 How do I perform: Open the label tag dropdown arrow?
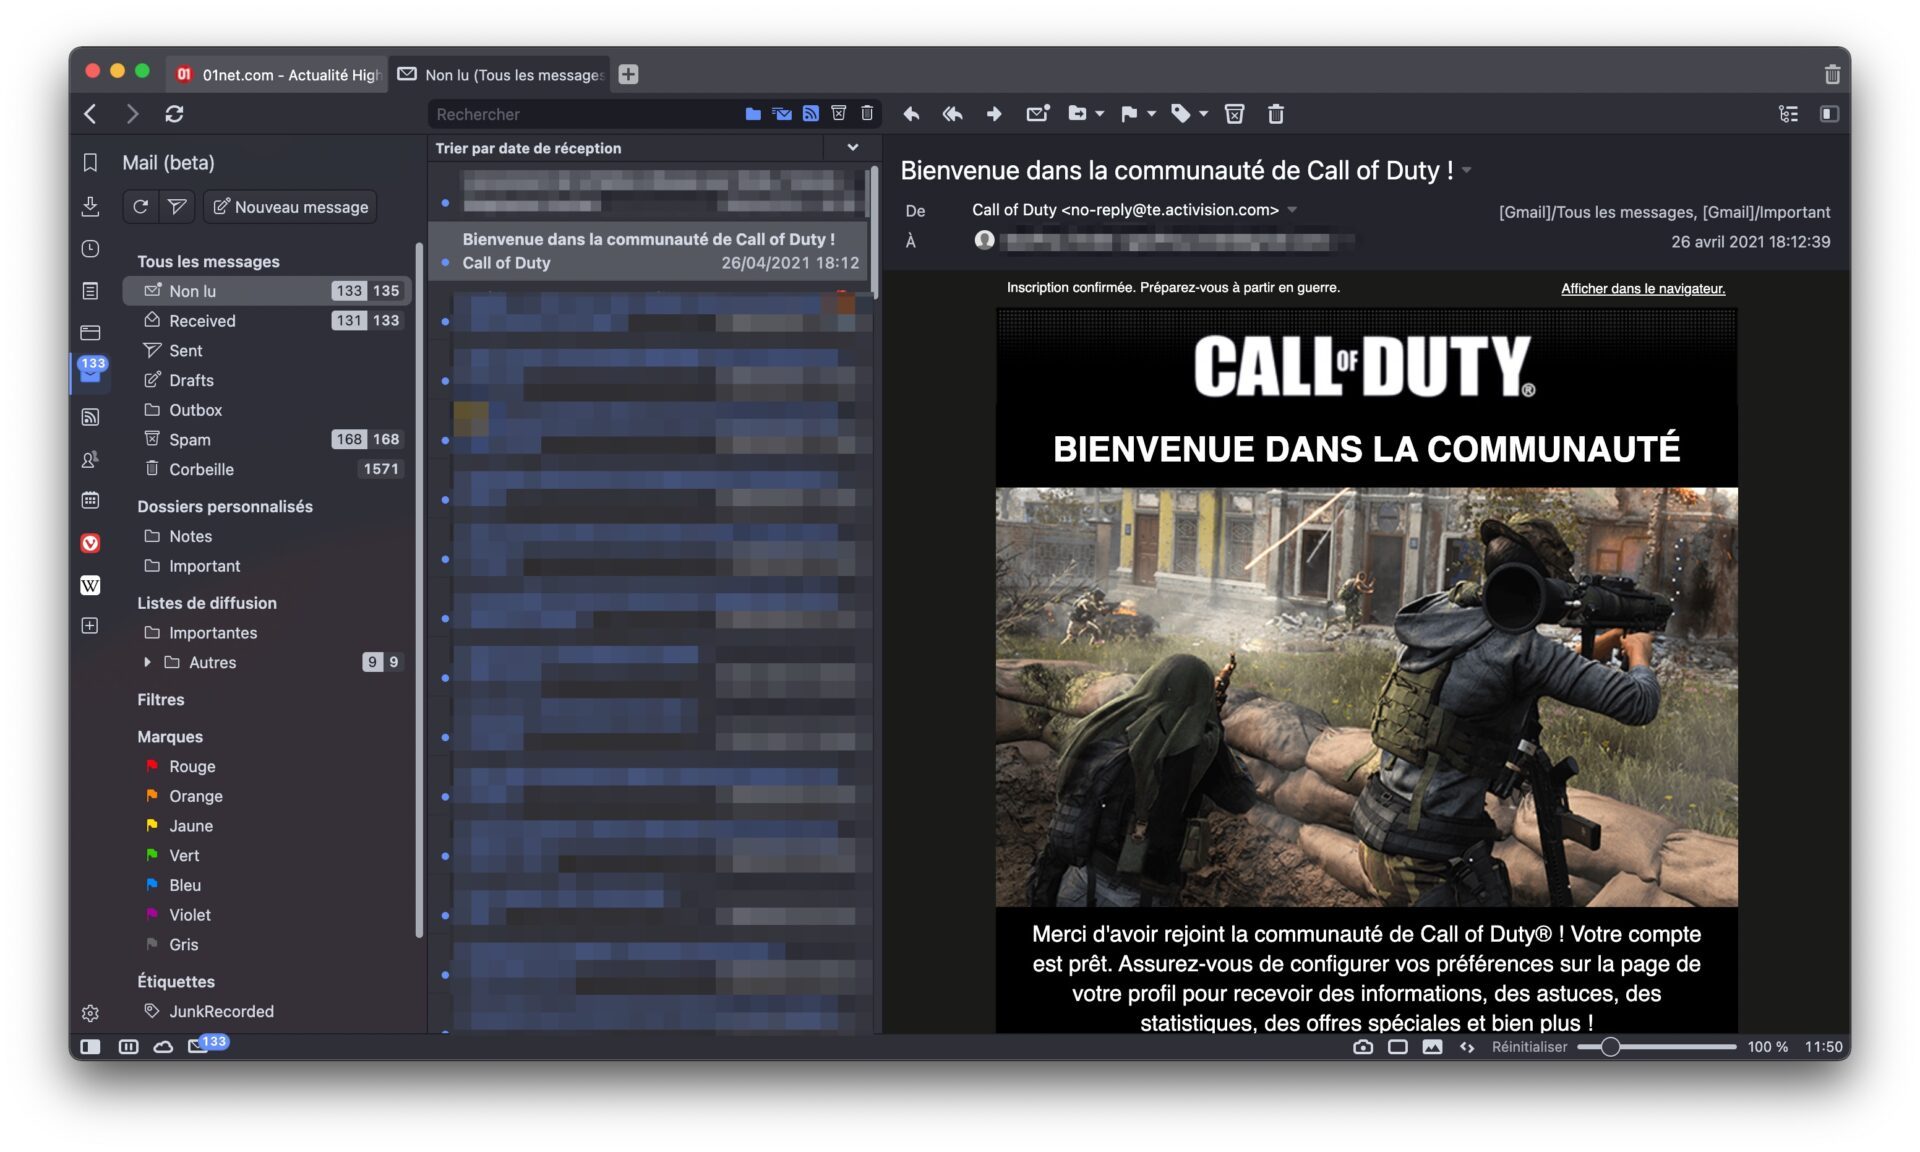tap(1204, 114)
